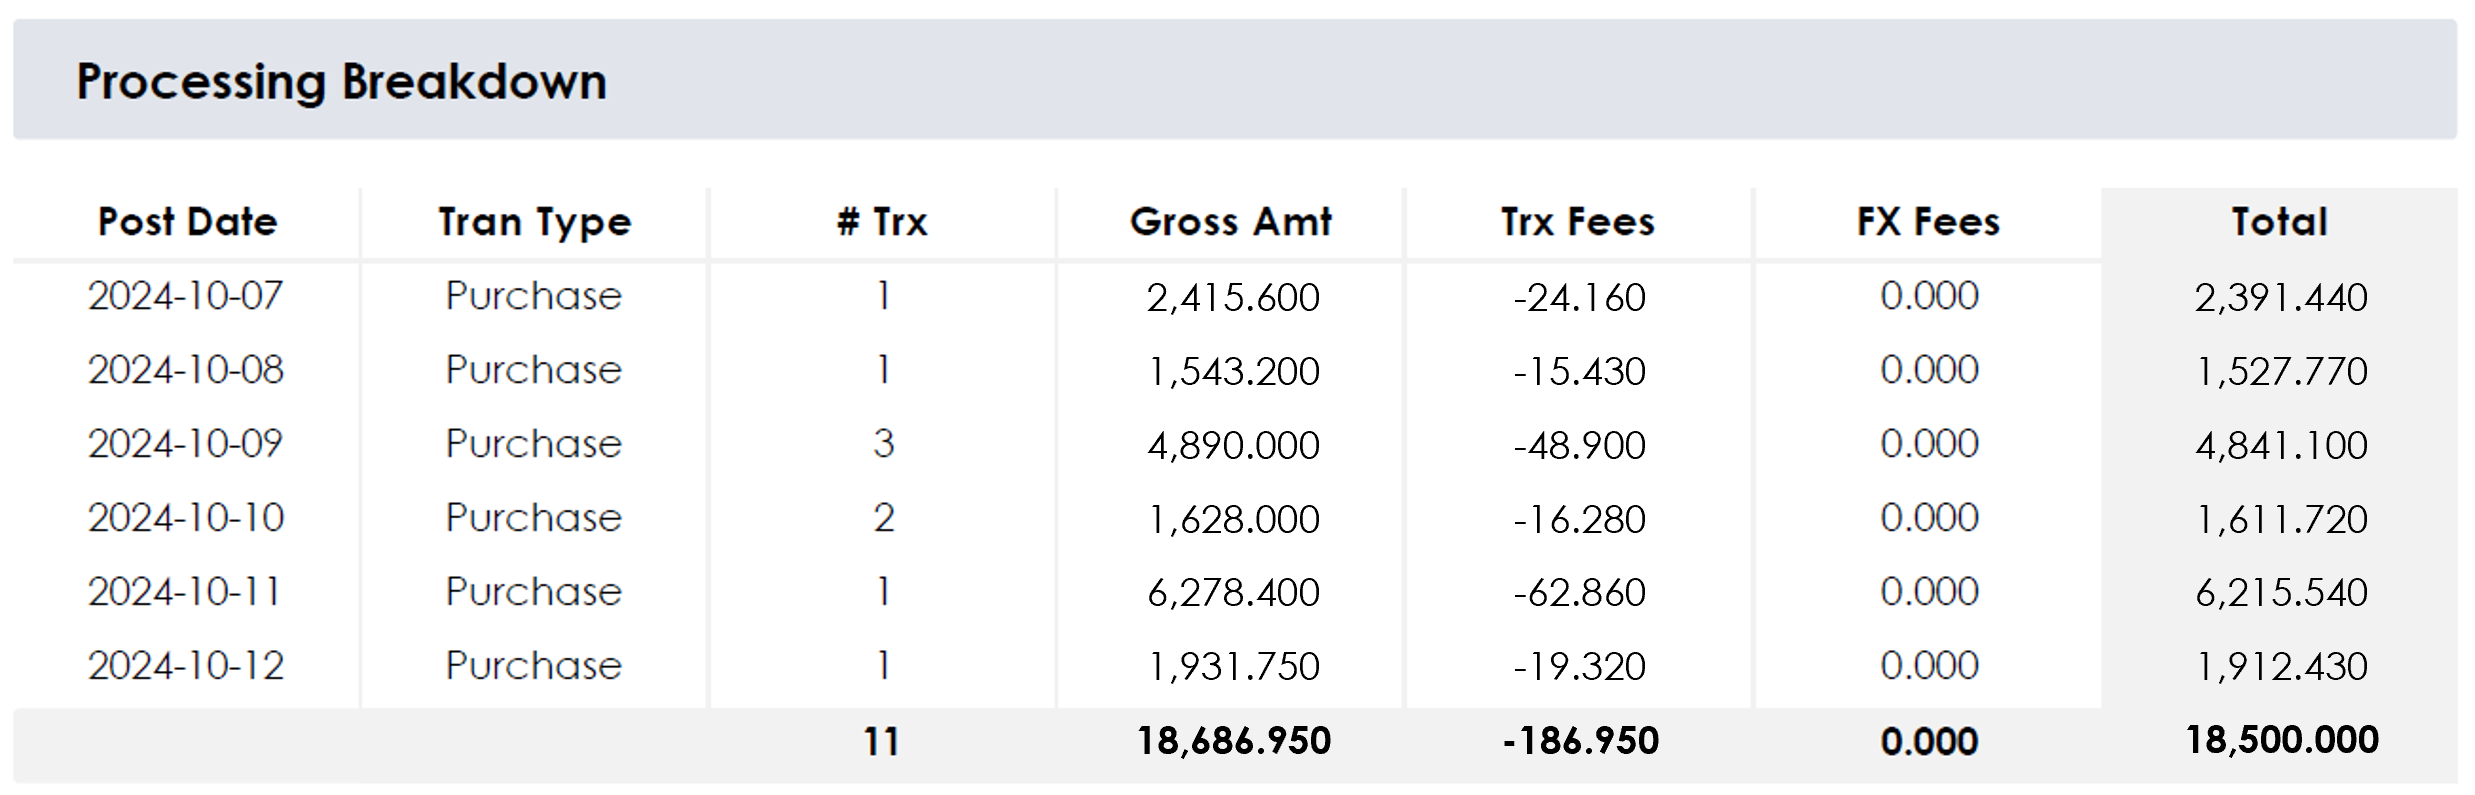
Task: Select gross amount 6,278.400
Action: [1233, 593]
